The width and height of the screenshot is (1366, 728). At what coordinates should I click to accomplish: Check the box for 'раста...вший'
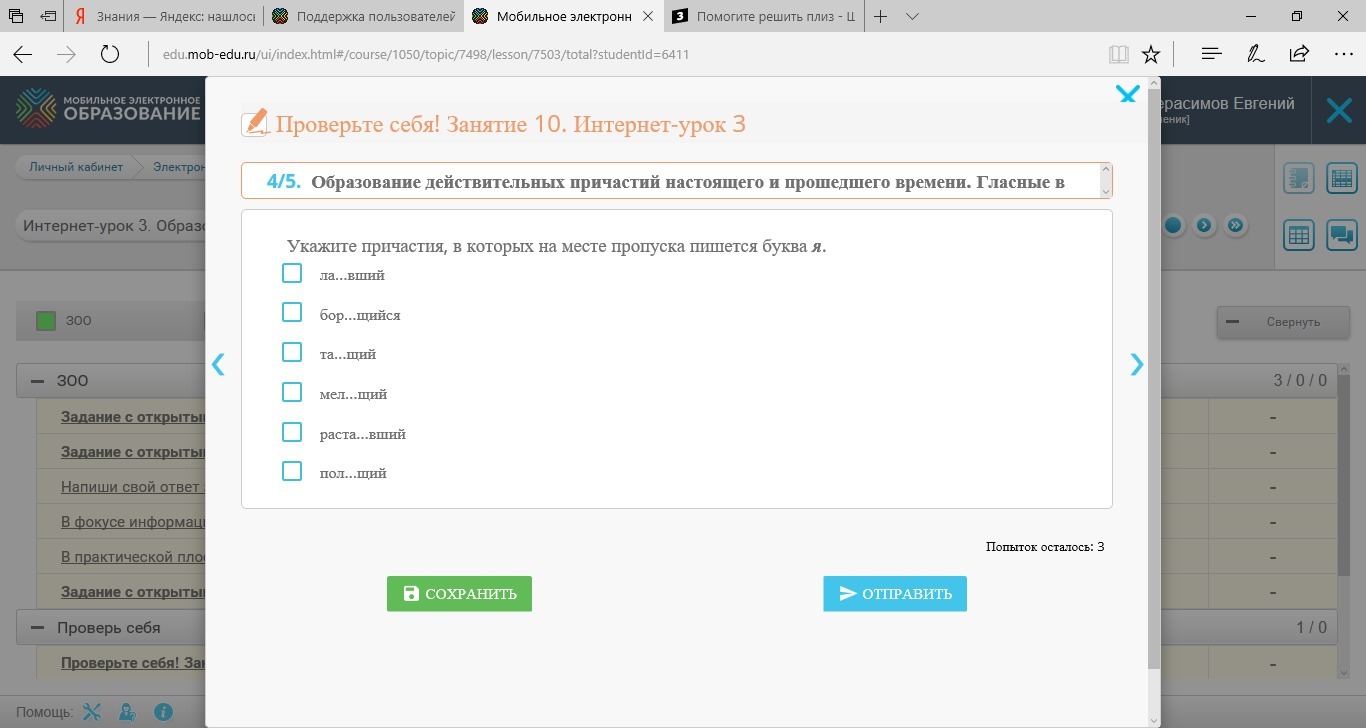point(292,432)
